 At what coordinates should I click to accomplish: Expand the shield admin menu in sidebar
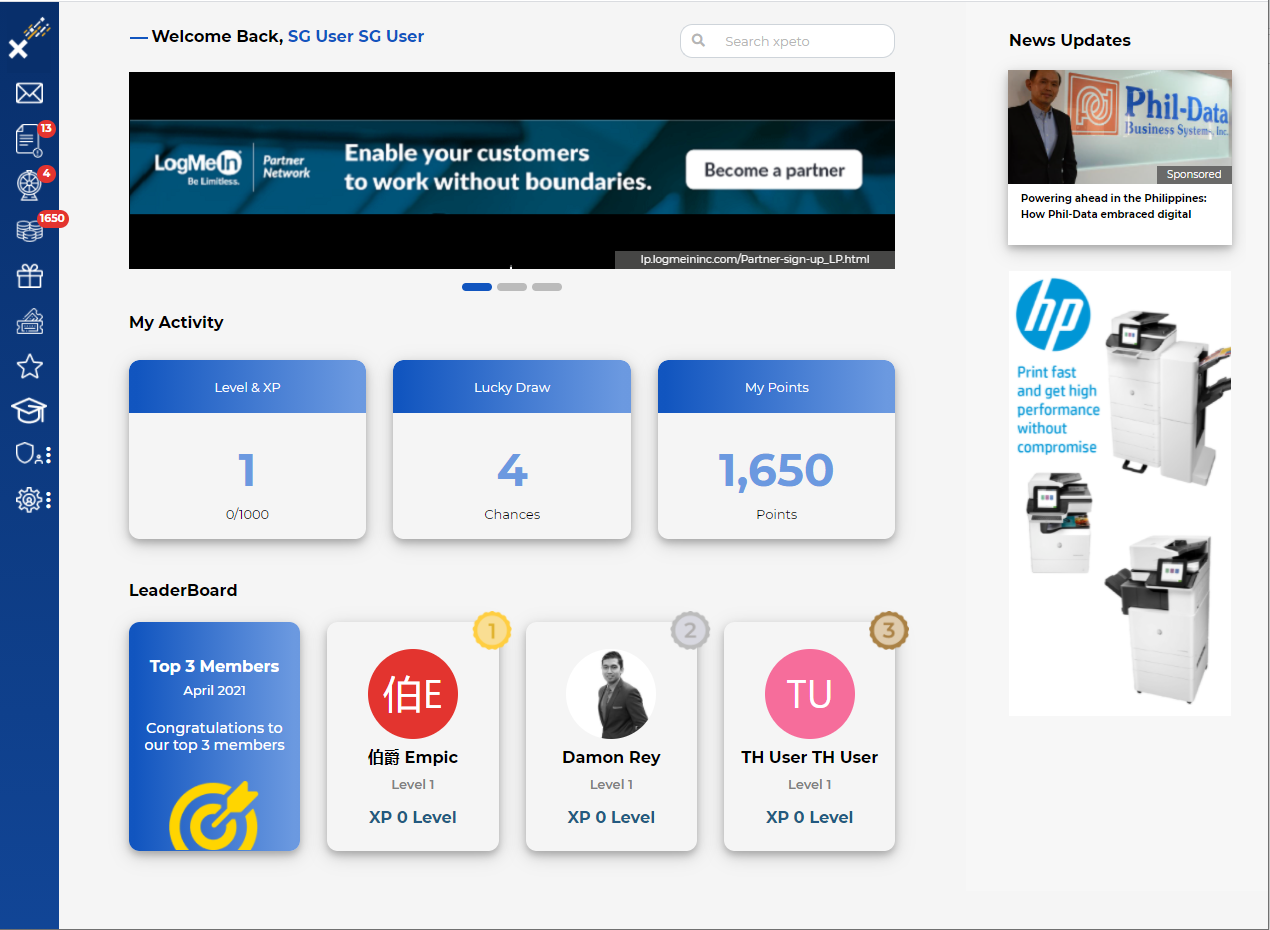tap(33, 455)
